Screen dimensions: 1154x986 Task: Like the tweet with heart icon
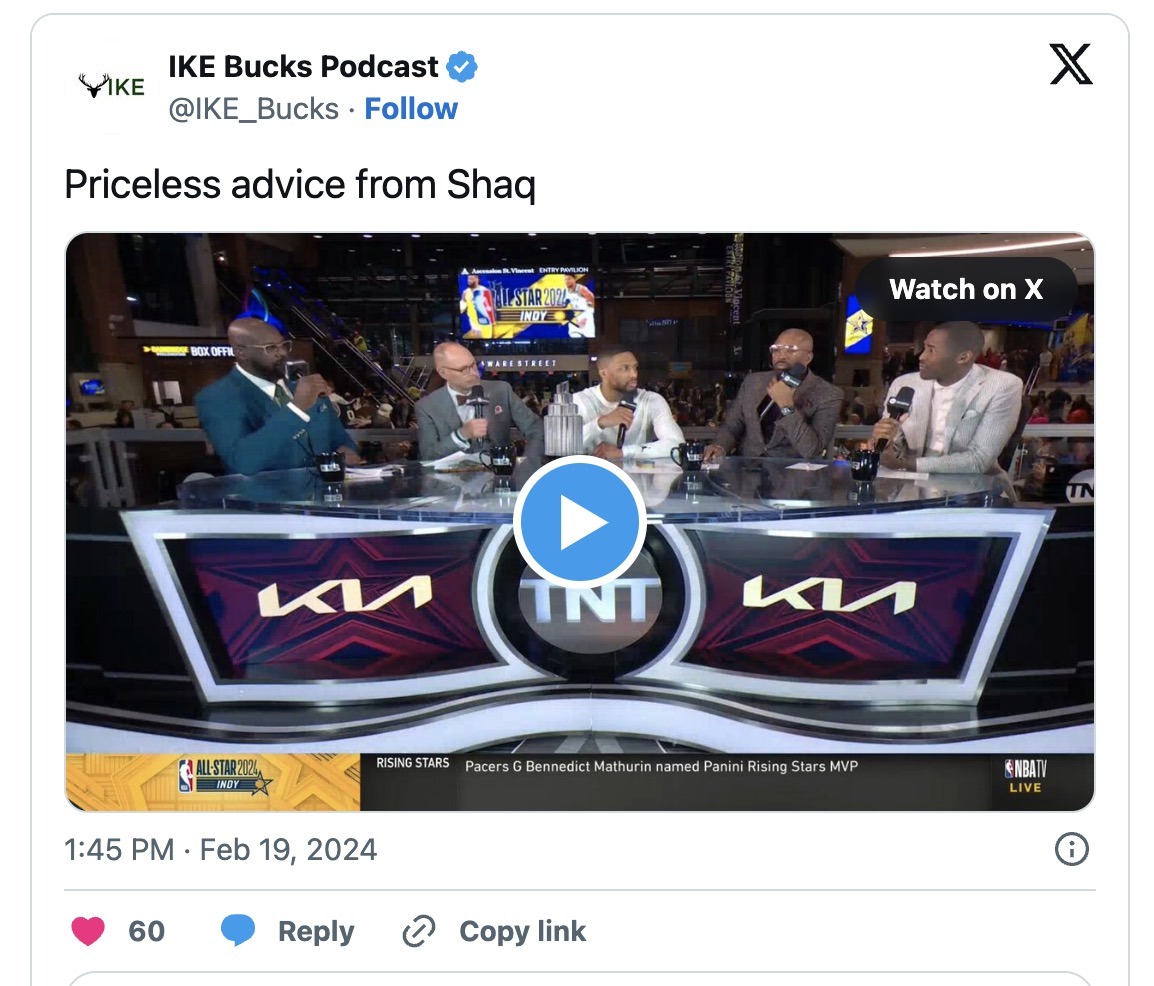point(88,931)
